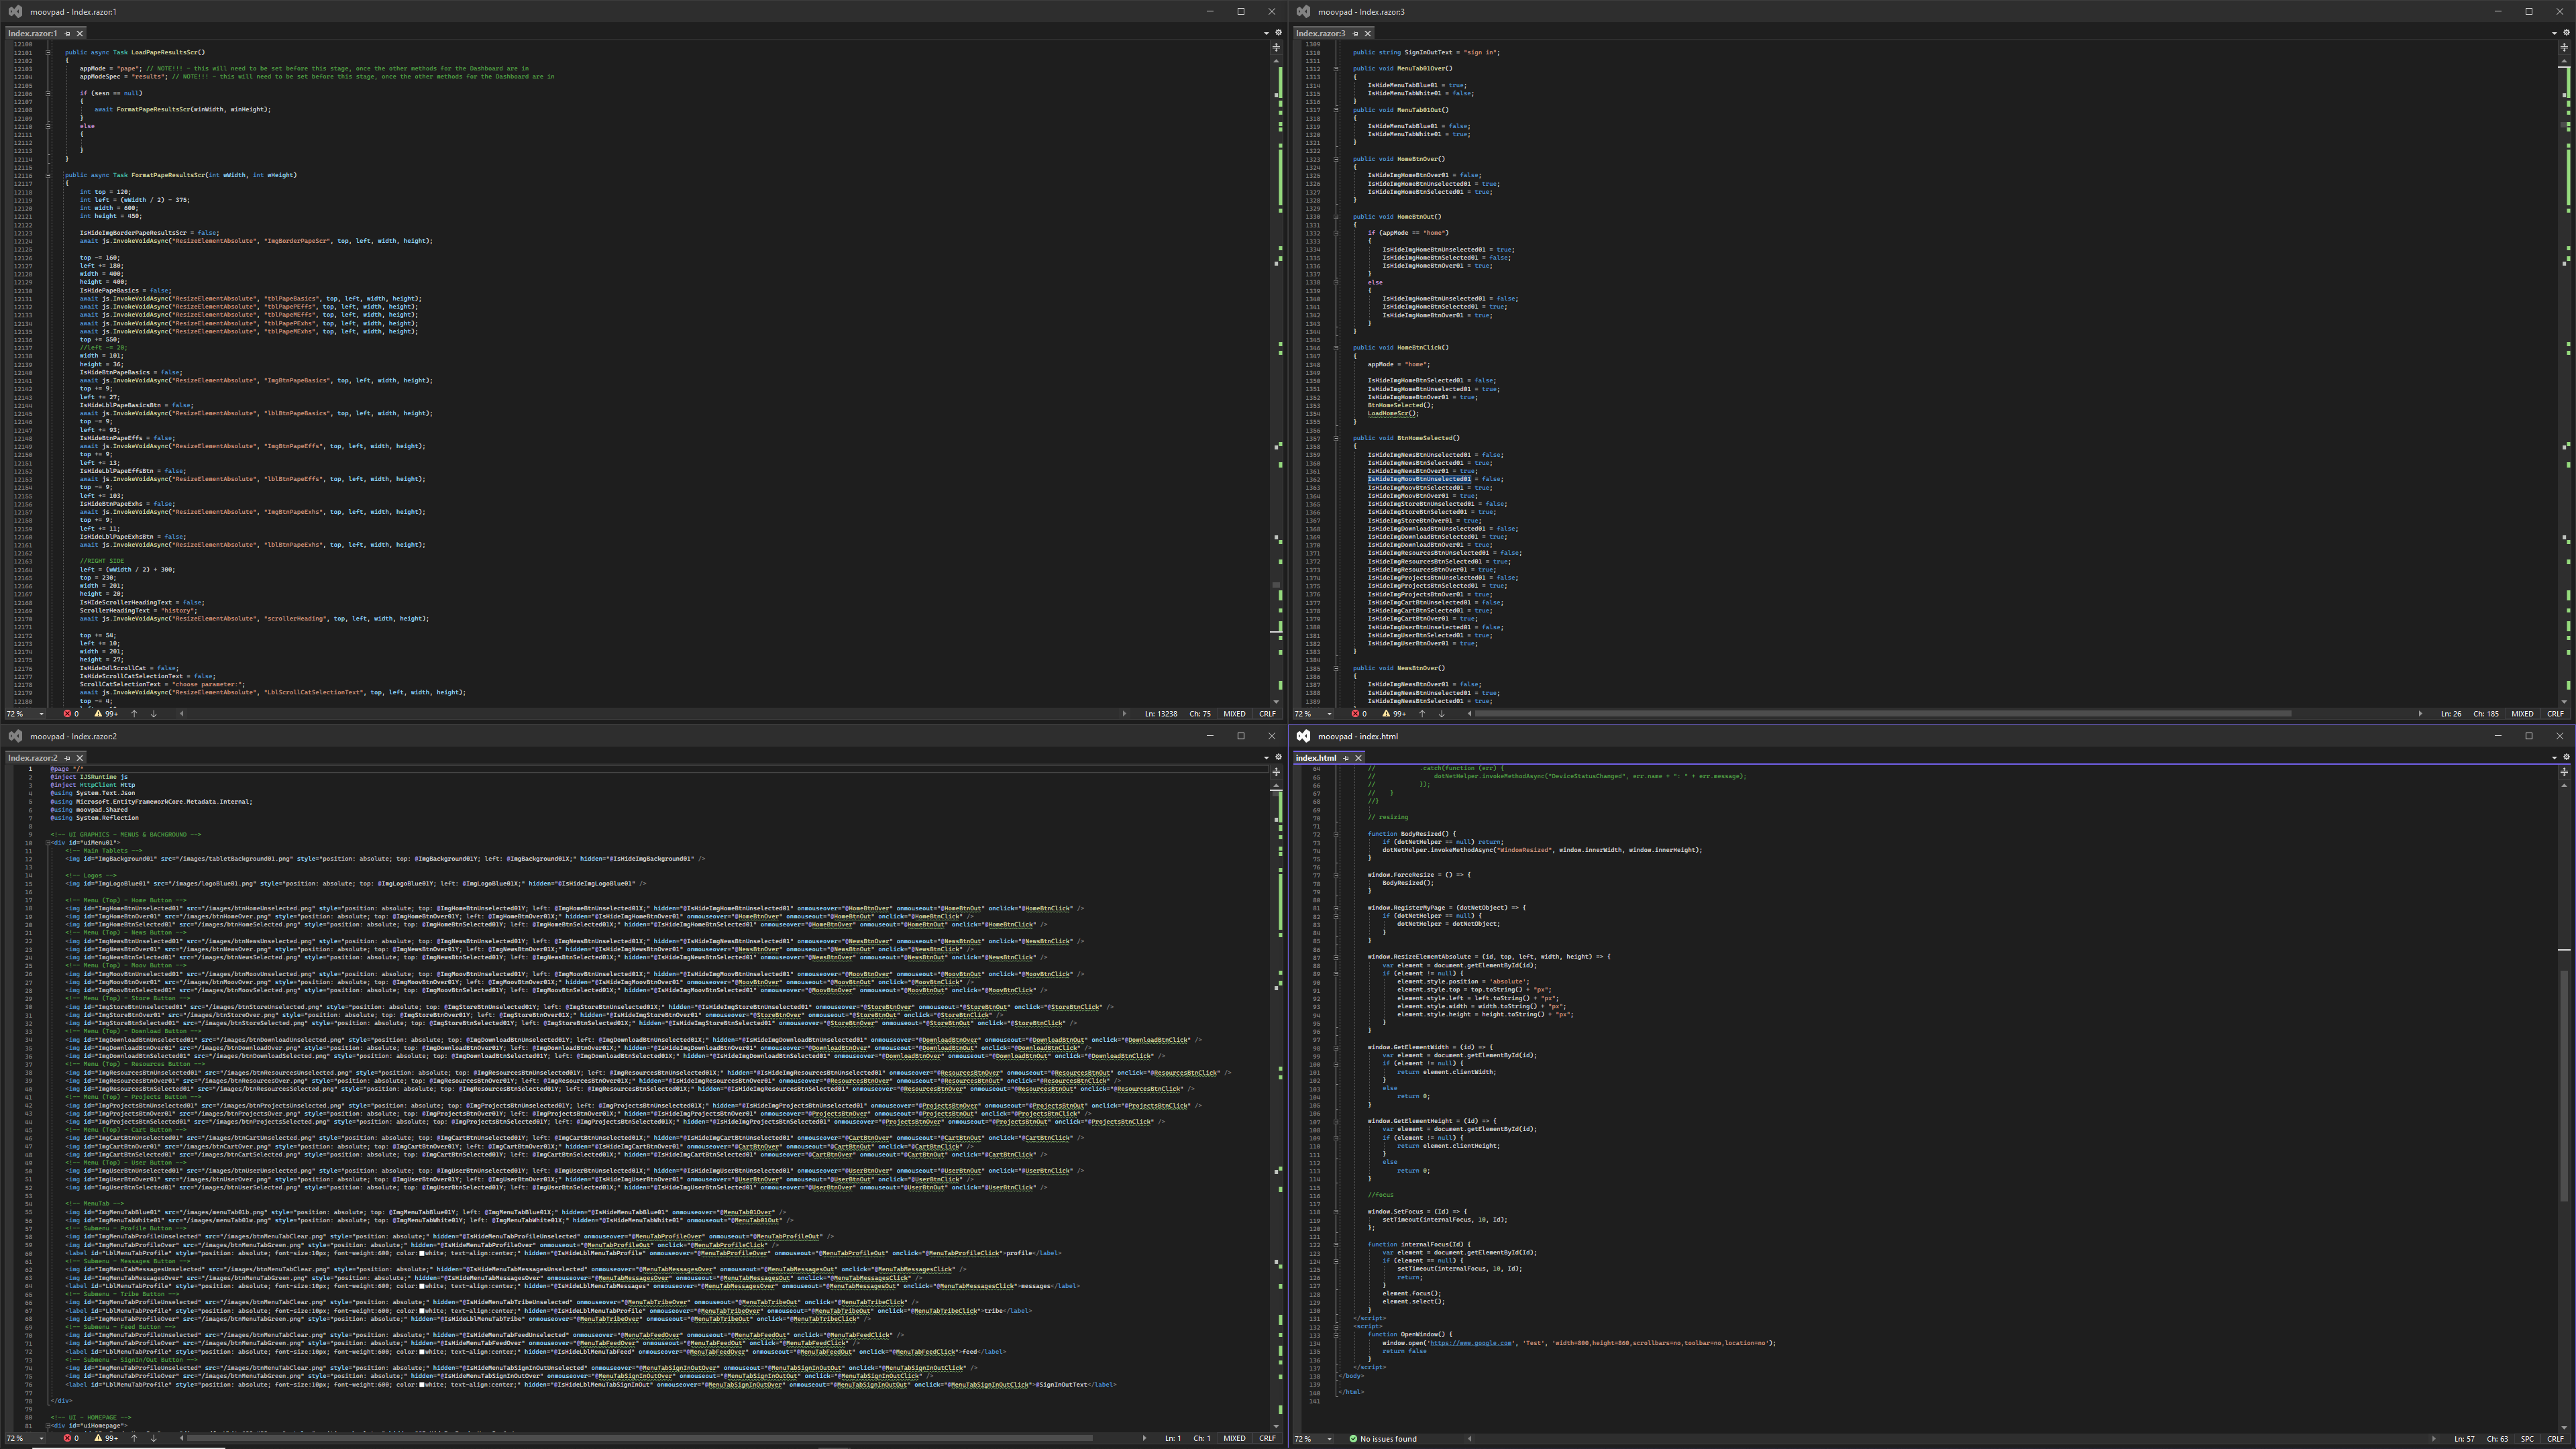Go to next issue in Index.razor:3 window
The width and height of the screenshot is (2576, 1449).
click(x=1441, y=714)
